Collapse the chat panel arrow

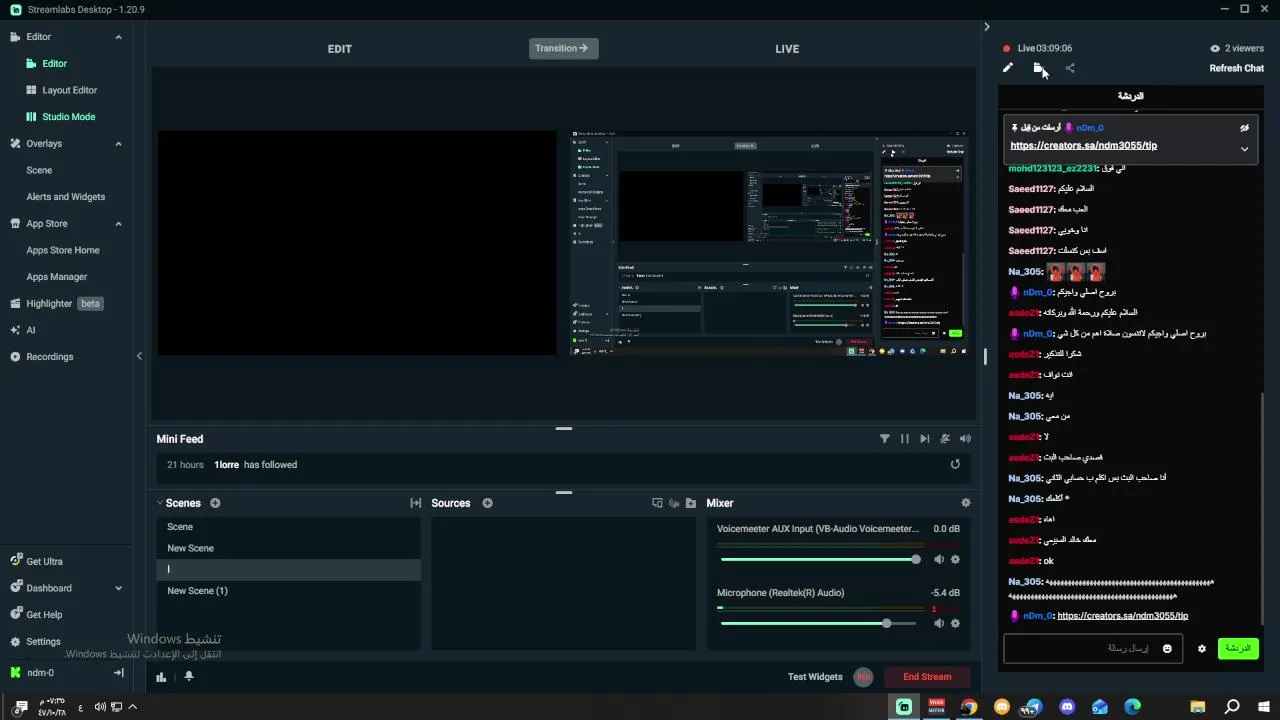tap(987, 27)
